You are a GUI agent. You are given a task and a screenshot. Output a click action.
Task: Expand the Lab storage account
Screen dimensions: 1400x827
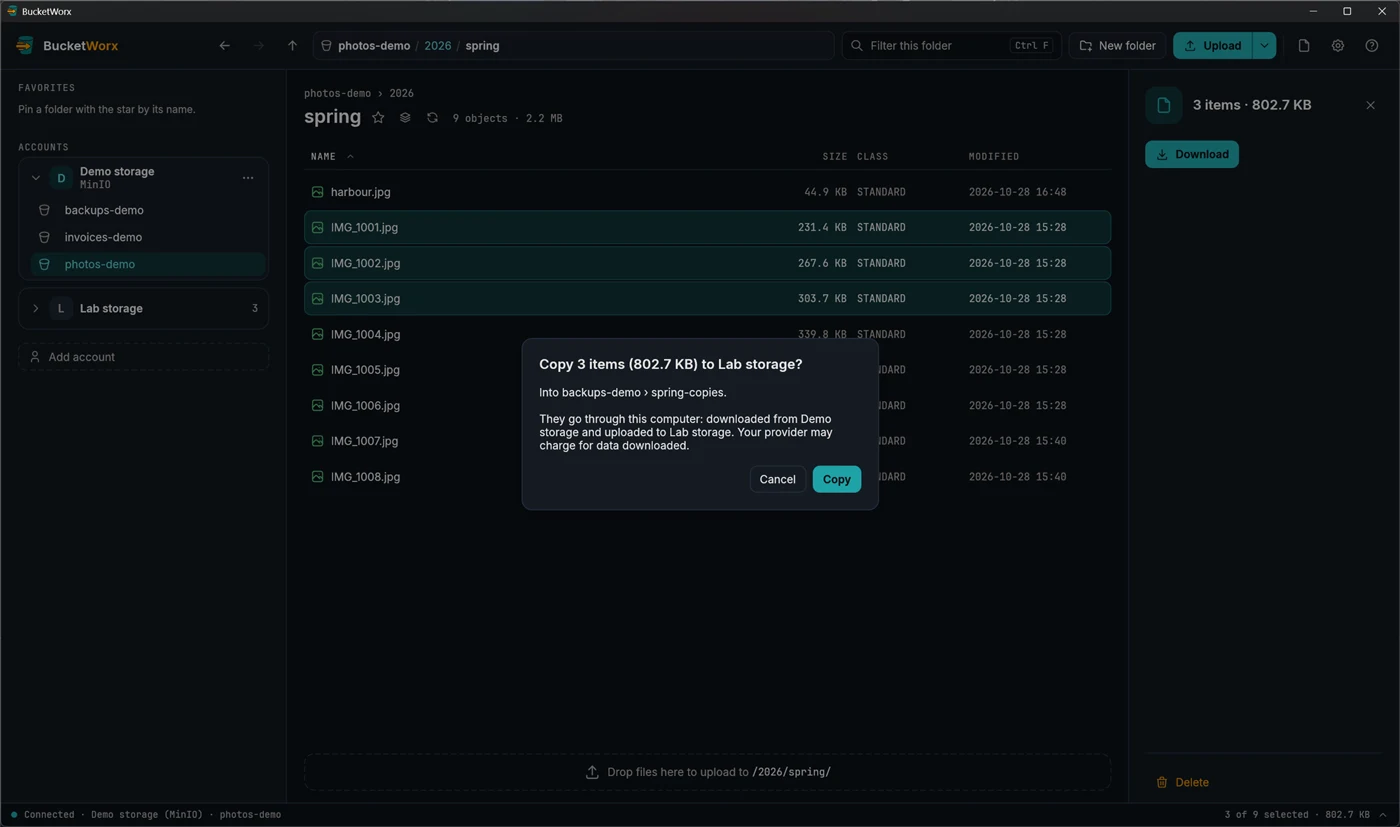click(35, 308)
